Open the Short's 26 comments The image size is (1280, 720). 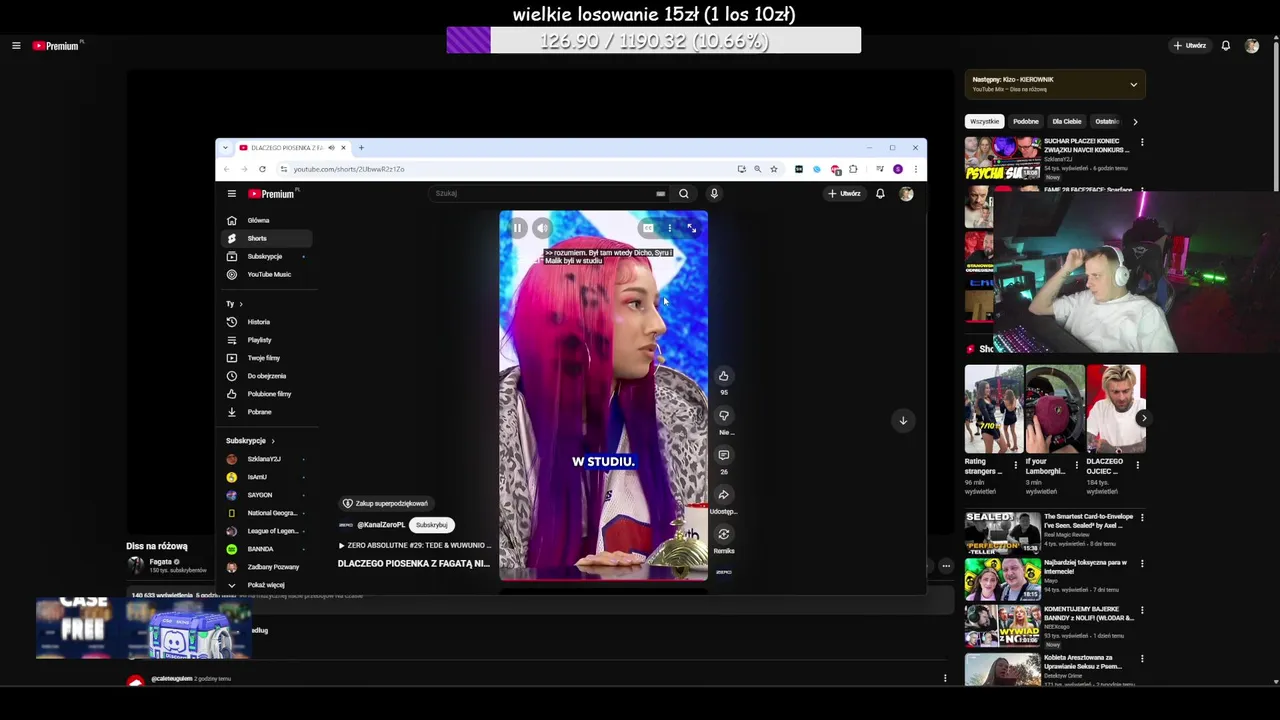coord(724,455)
